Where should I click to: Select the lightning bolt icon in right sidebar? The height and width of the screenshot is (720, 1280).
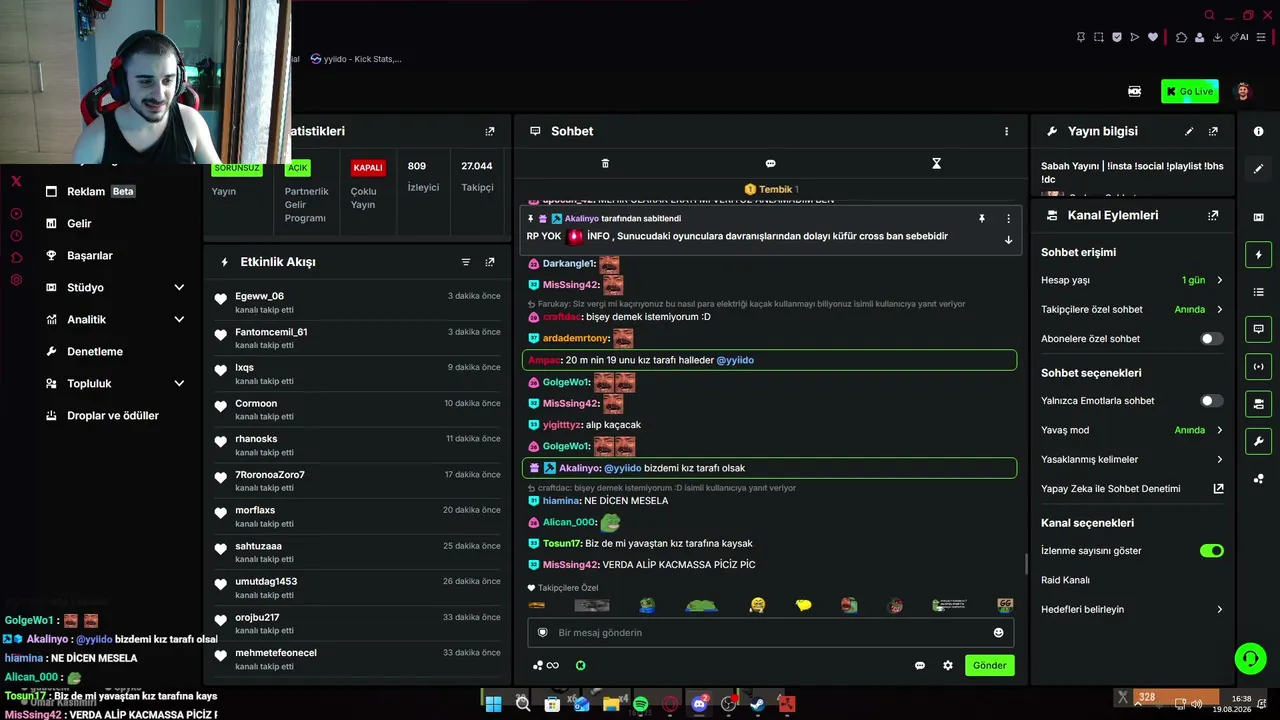(x=1258, y=255)
